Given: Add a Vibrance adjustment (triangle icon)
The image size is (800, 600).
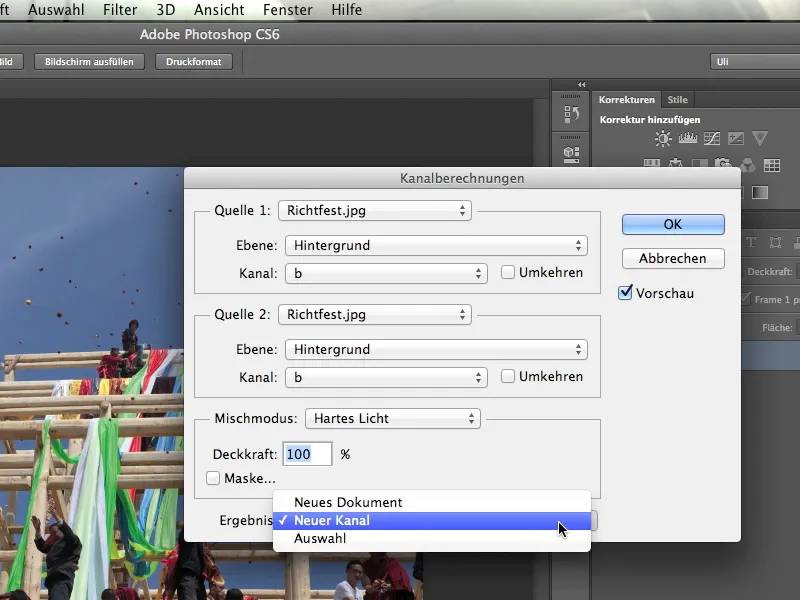Looking at the screenshot, I should click(x=760, y=138).
